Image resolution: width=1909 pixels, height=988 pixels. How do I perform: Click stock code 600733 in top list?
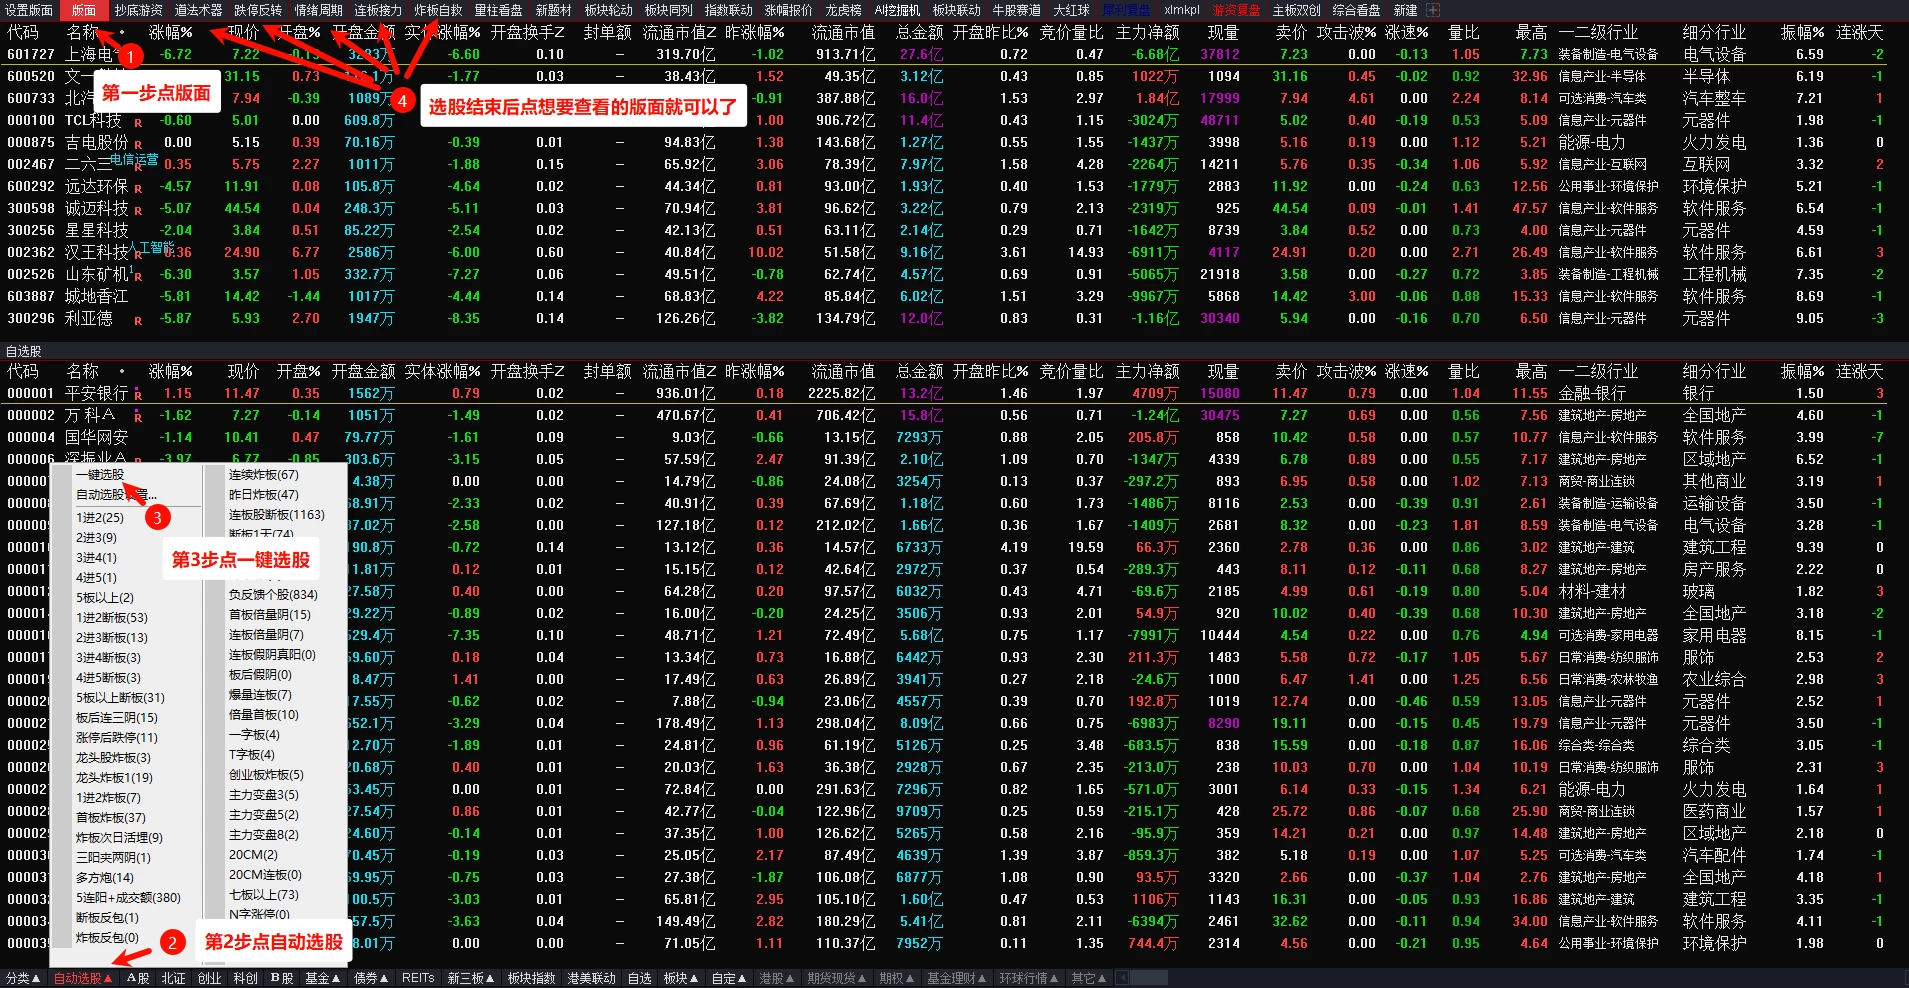31,98
